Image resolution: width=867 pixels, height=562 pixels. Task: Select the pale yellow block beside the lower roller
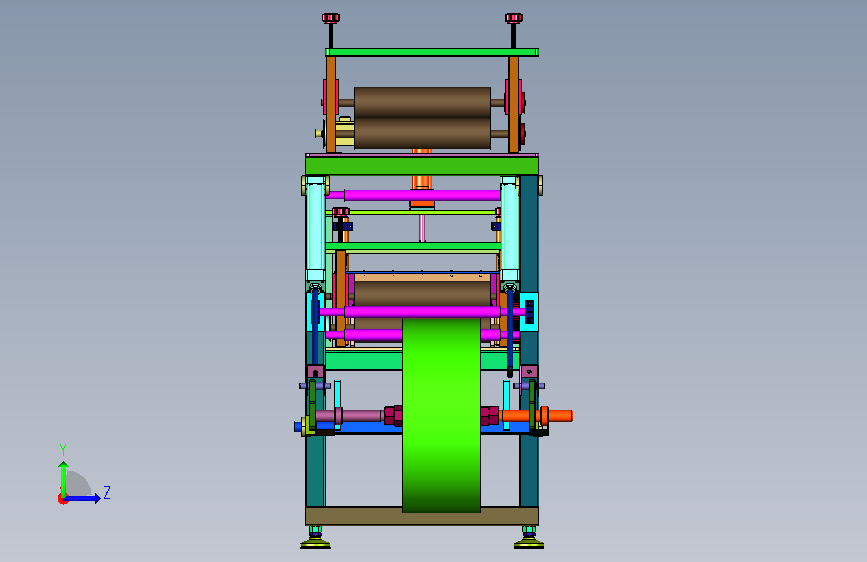(344, 133)
